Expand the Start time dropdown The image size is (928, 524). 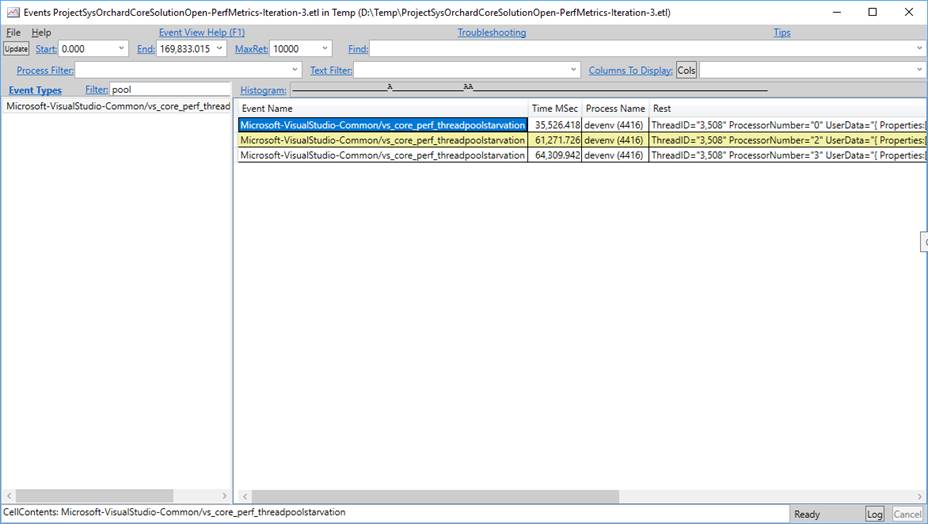tap(122, 49)
